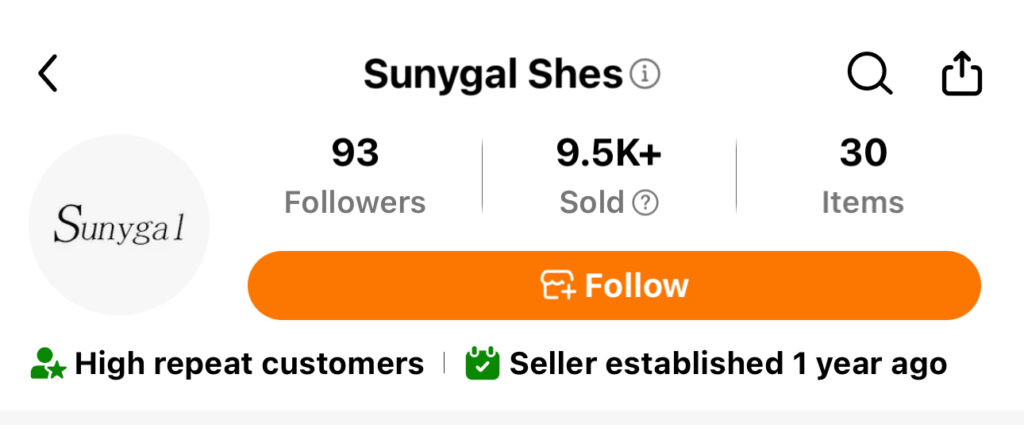Tap the Followers label
This screenshot has height=436, width=1024.
(x=355, y=202)
